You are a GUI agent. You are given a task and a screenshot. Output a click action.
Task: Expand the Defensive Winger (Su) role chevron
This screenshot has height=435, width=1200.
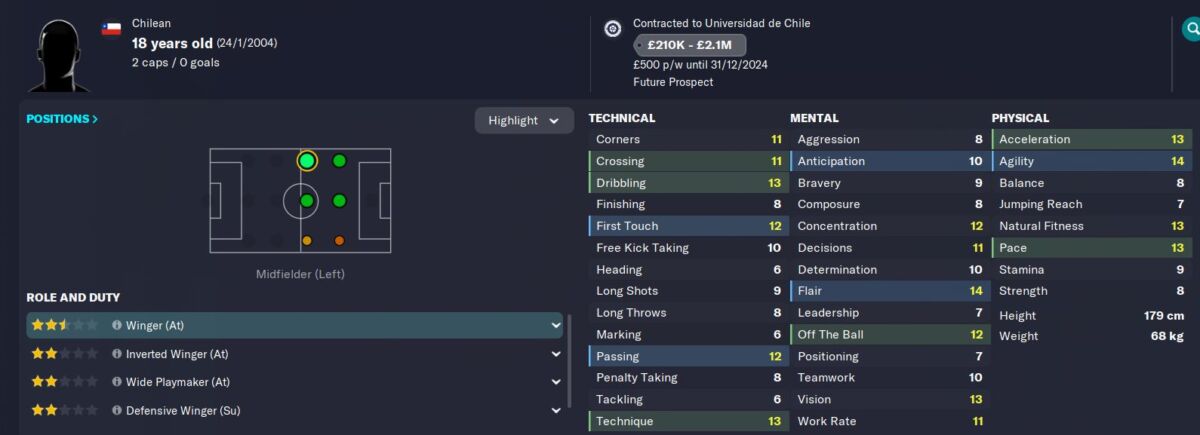click(x=556, y=410)
